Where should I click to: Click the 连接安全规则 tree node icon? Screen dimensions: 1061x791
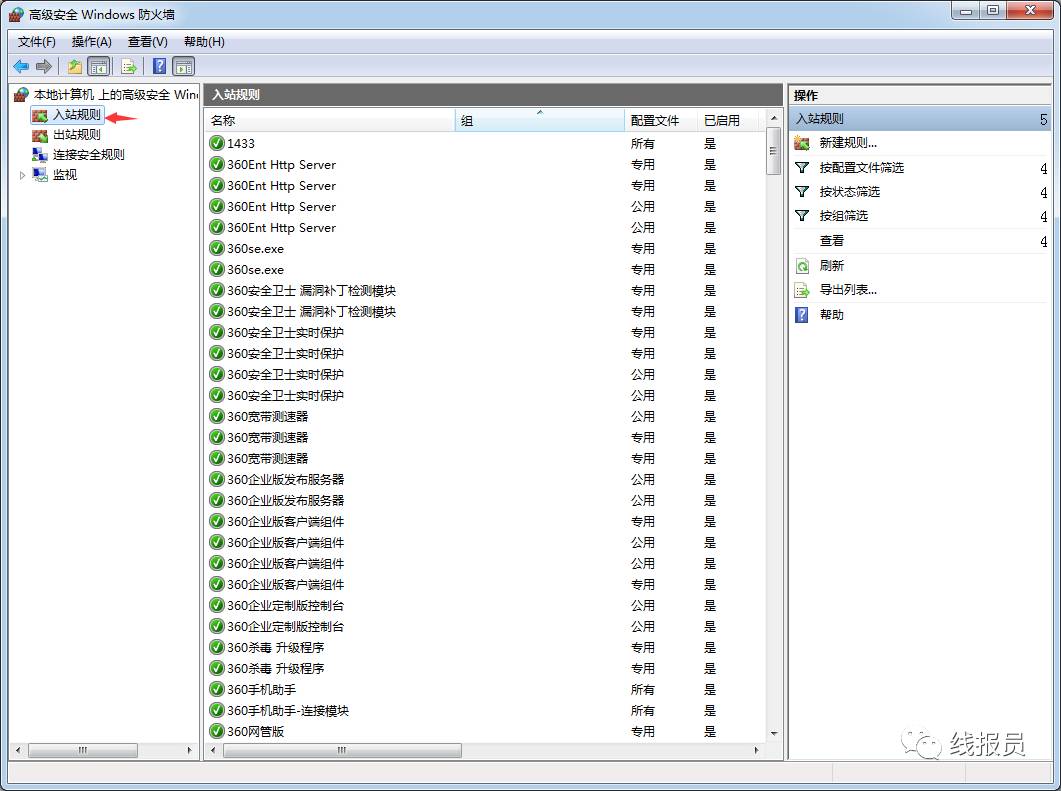40,155
